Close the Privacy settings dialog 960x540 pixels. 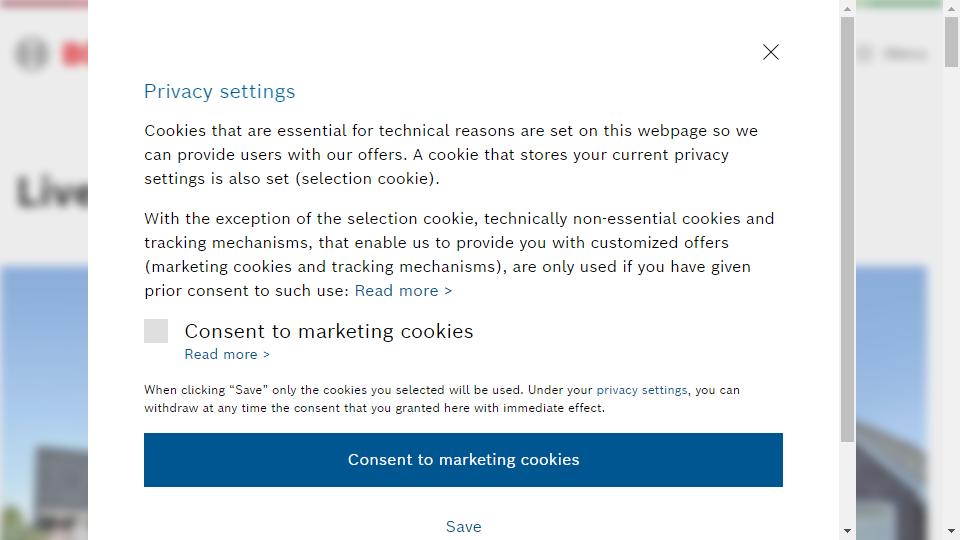[770, 52]
